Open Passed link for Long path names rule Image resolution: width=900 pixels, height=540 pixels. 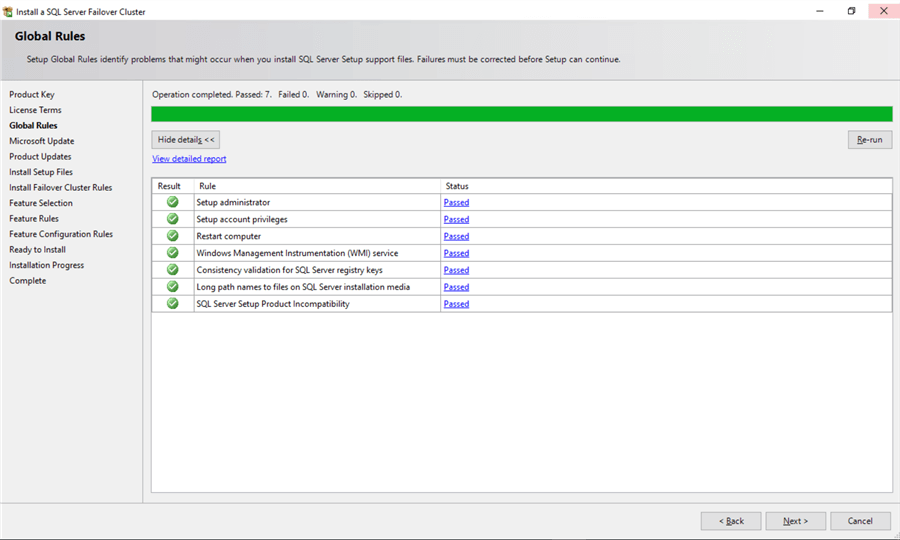tap(456, 287)
